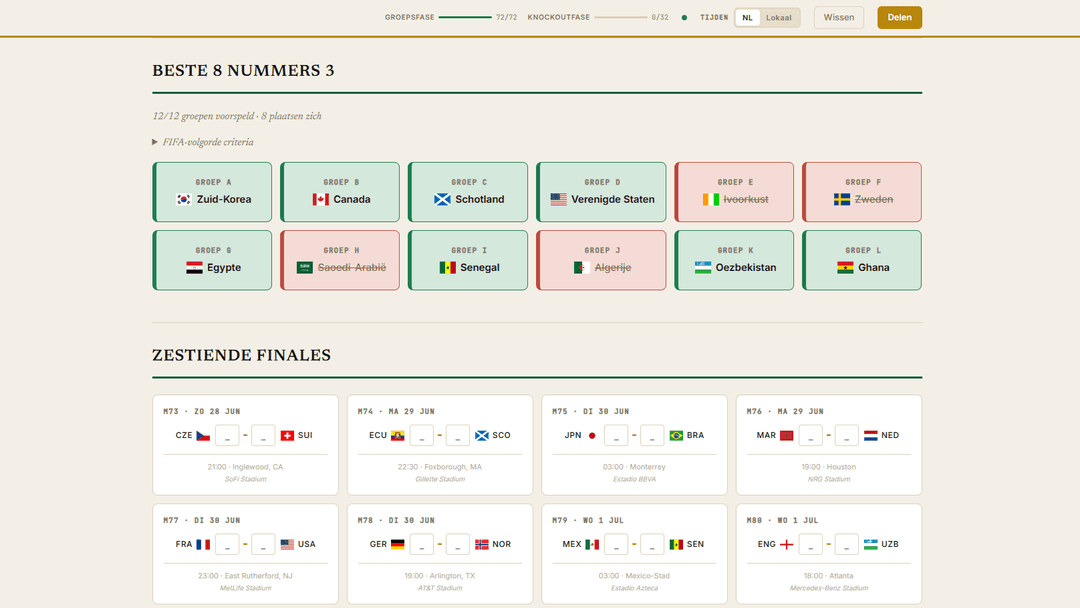Click the 'Oezbekistan' team name
This screenshot has width=1080, height=608.
(746, 268)
